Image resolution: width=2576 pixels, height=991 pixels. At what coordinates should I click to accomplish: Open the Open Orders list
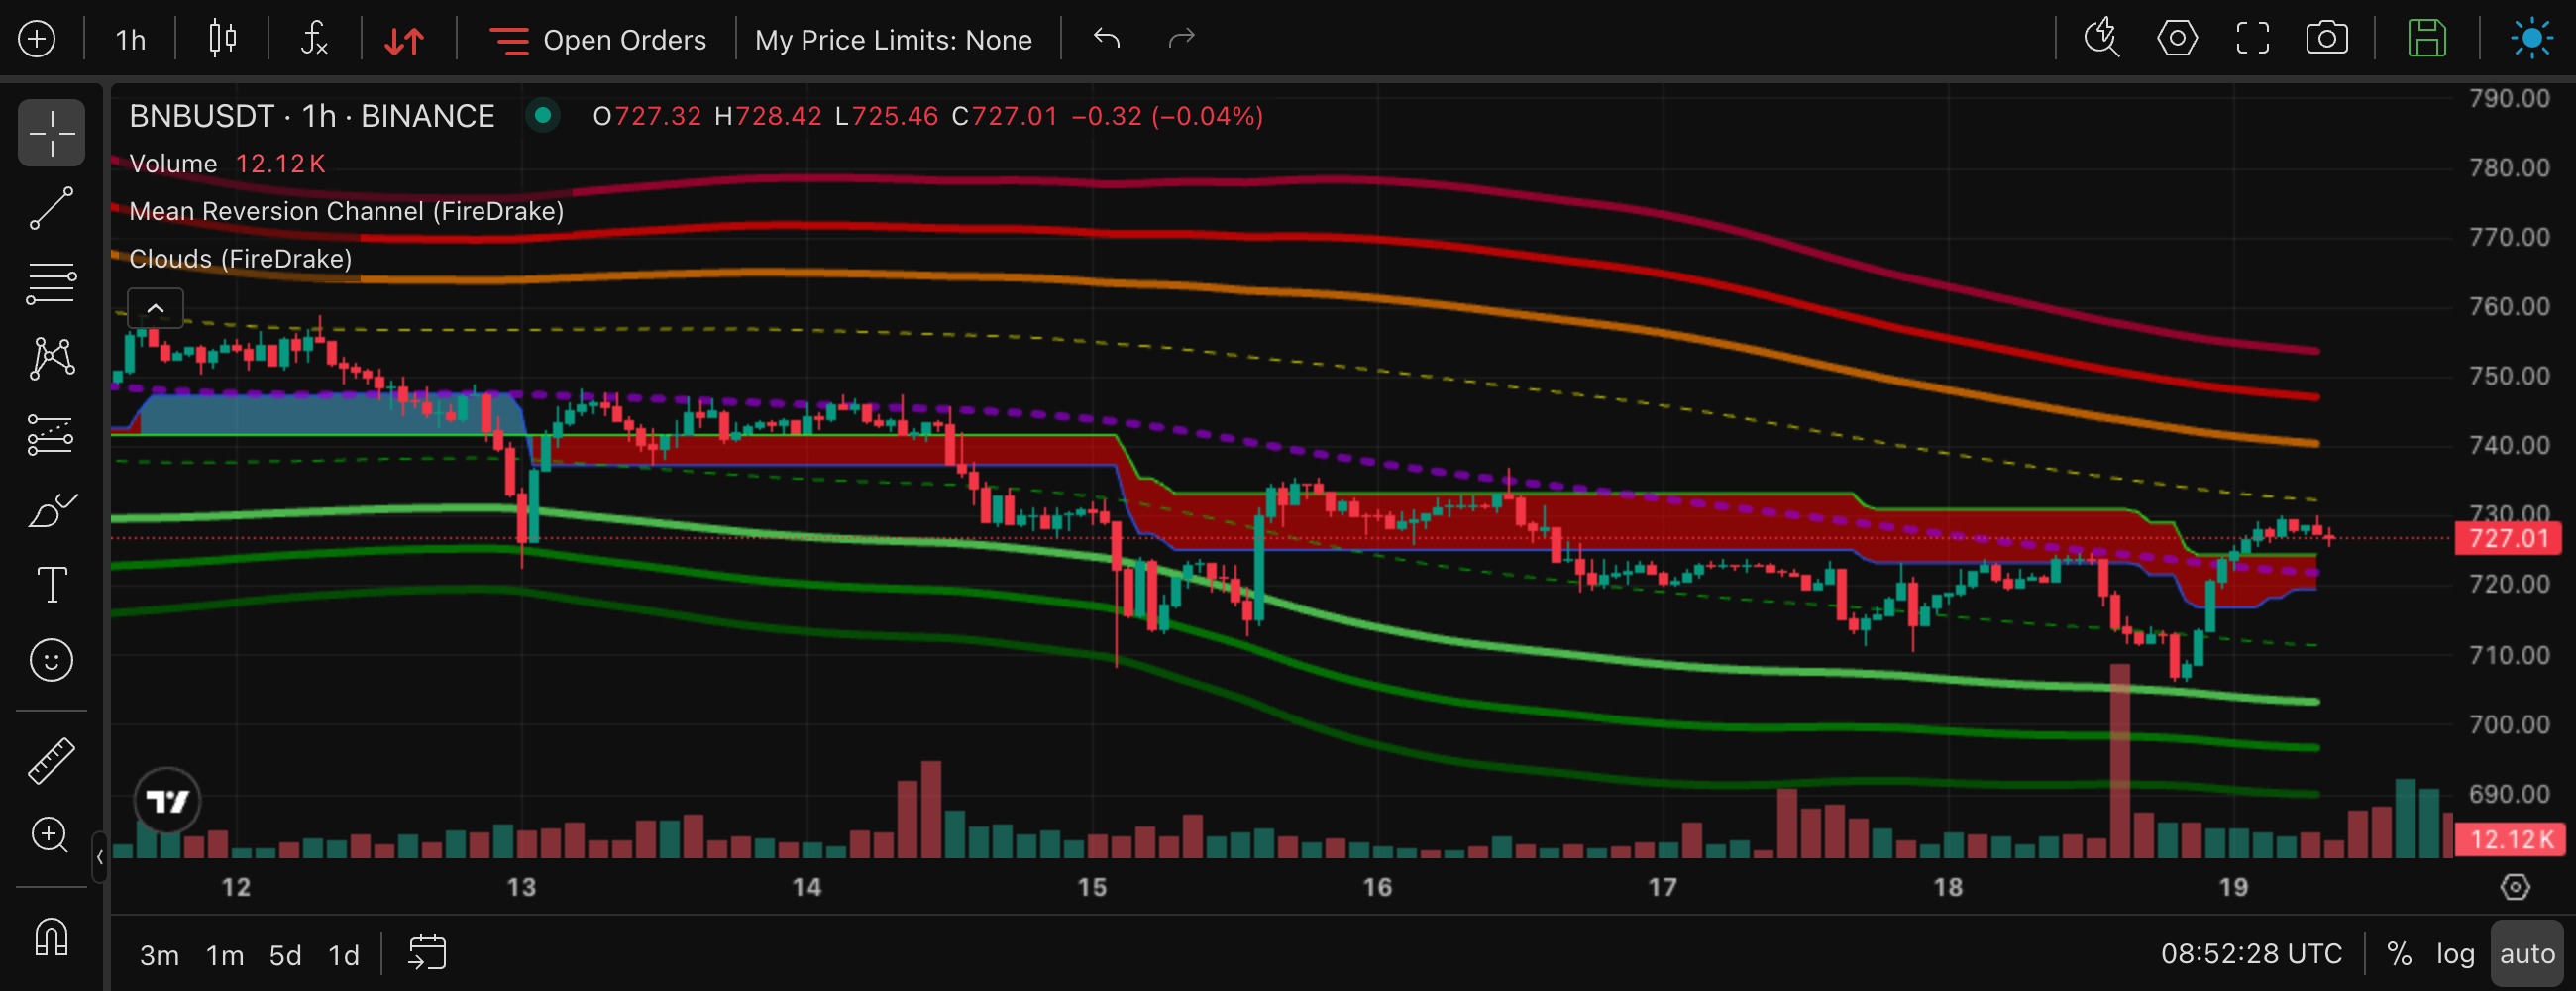[598, 40]
